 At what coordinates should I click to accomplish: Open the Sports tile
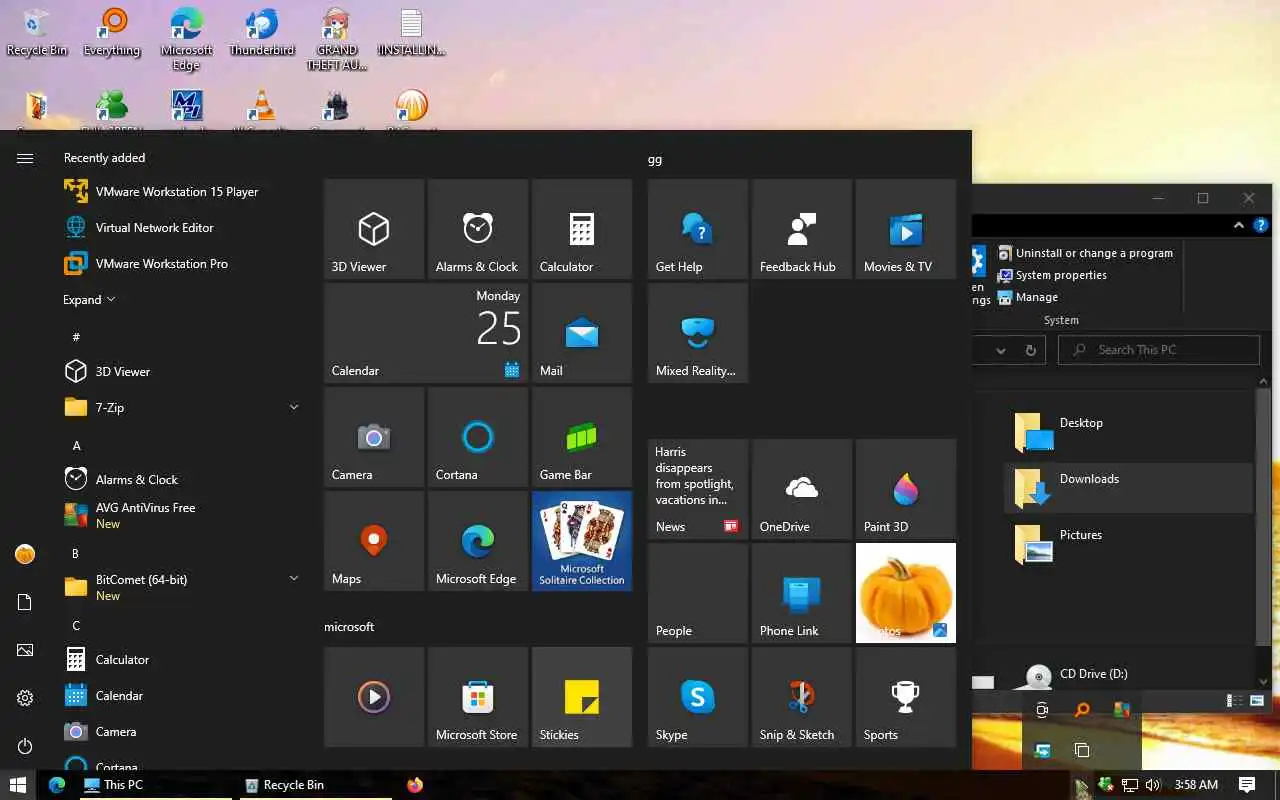[906, 697]
